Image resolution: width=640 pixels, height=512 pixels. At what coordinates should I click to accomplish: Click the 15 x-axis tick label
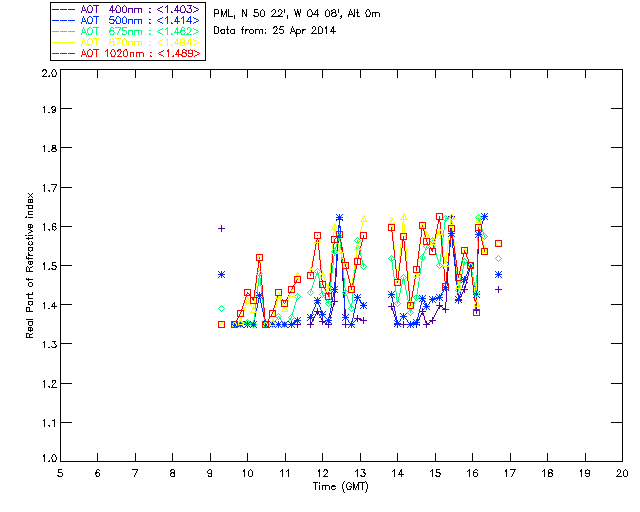[x=435, y=473]
